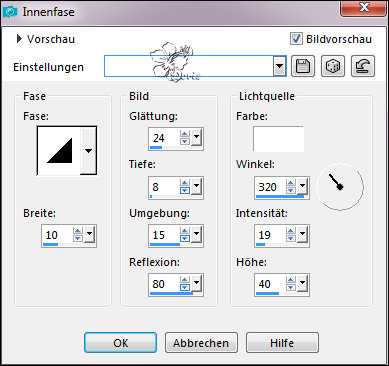Image resolution: width=389 pixels, height=366 pixels.
Task: Decrease Breite value with down arrow
Action: (78, 238)
